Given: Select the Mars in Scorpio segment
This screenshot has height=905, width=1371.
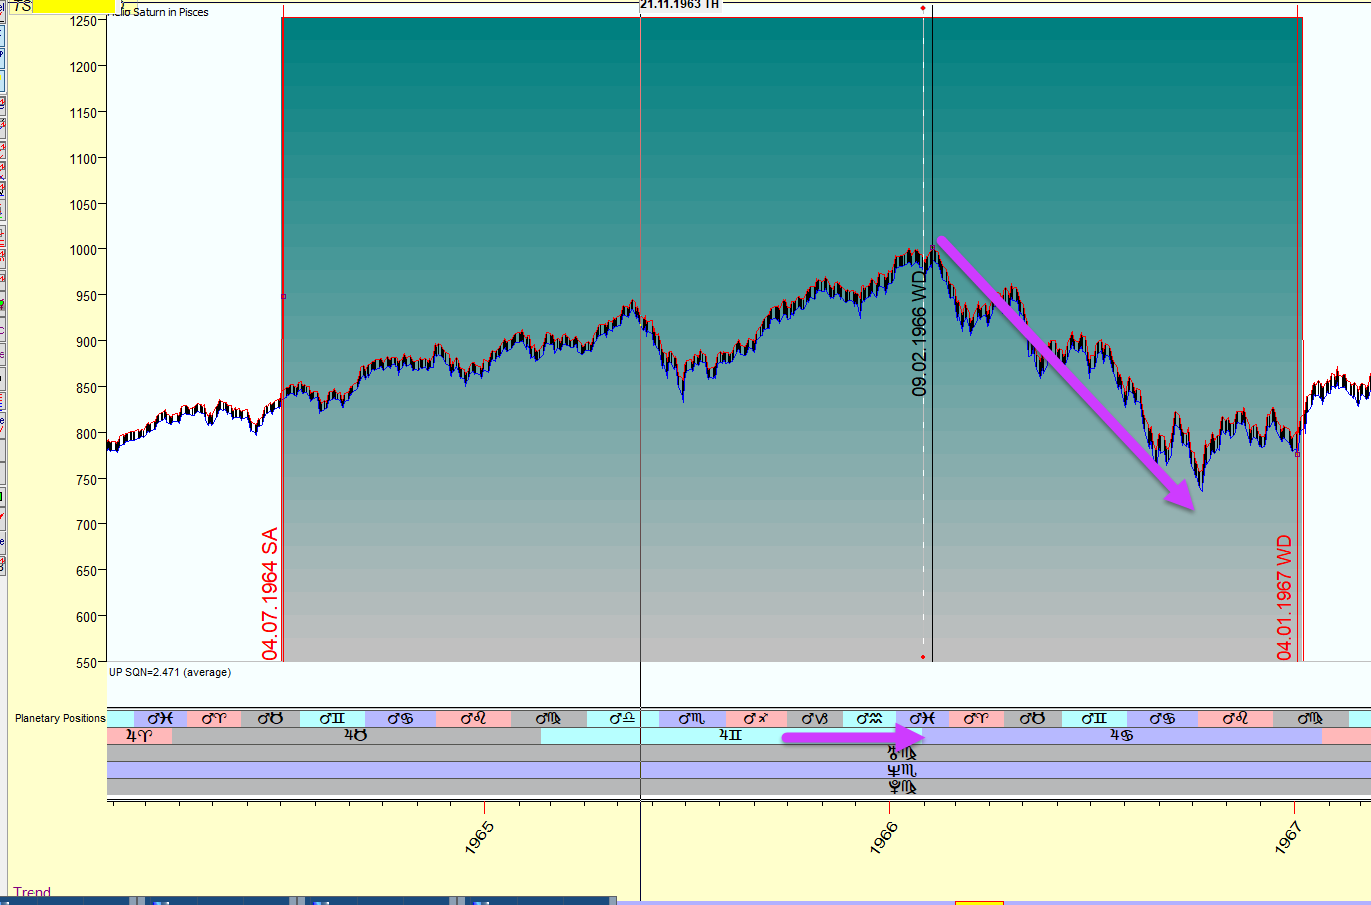Looking at the screenshot, I should (692, 719).
